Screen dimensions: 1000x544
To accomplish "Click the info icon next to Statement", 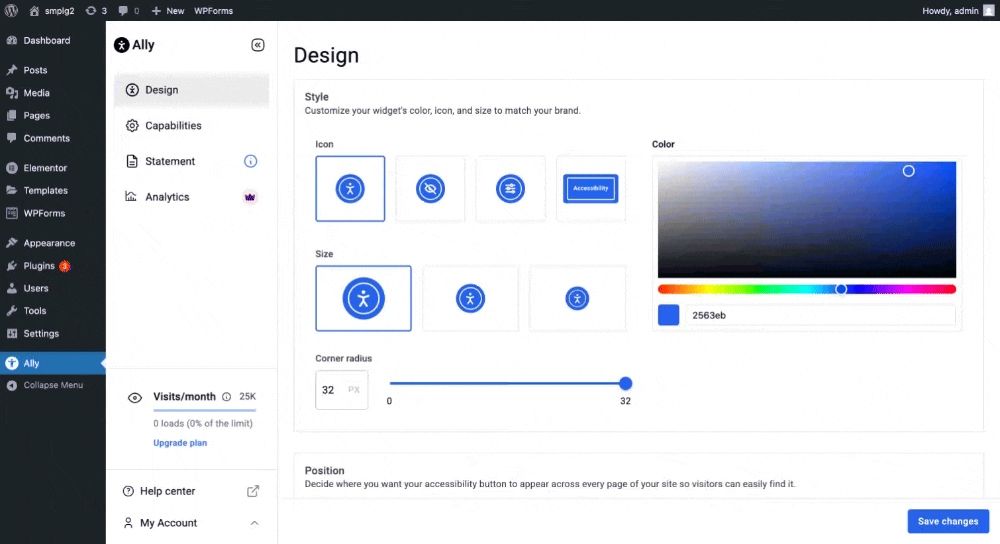I will pyautogui.click(x=251, y=161).
